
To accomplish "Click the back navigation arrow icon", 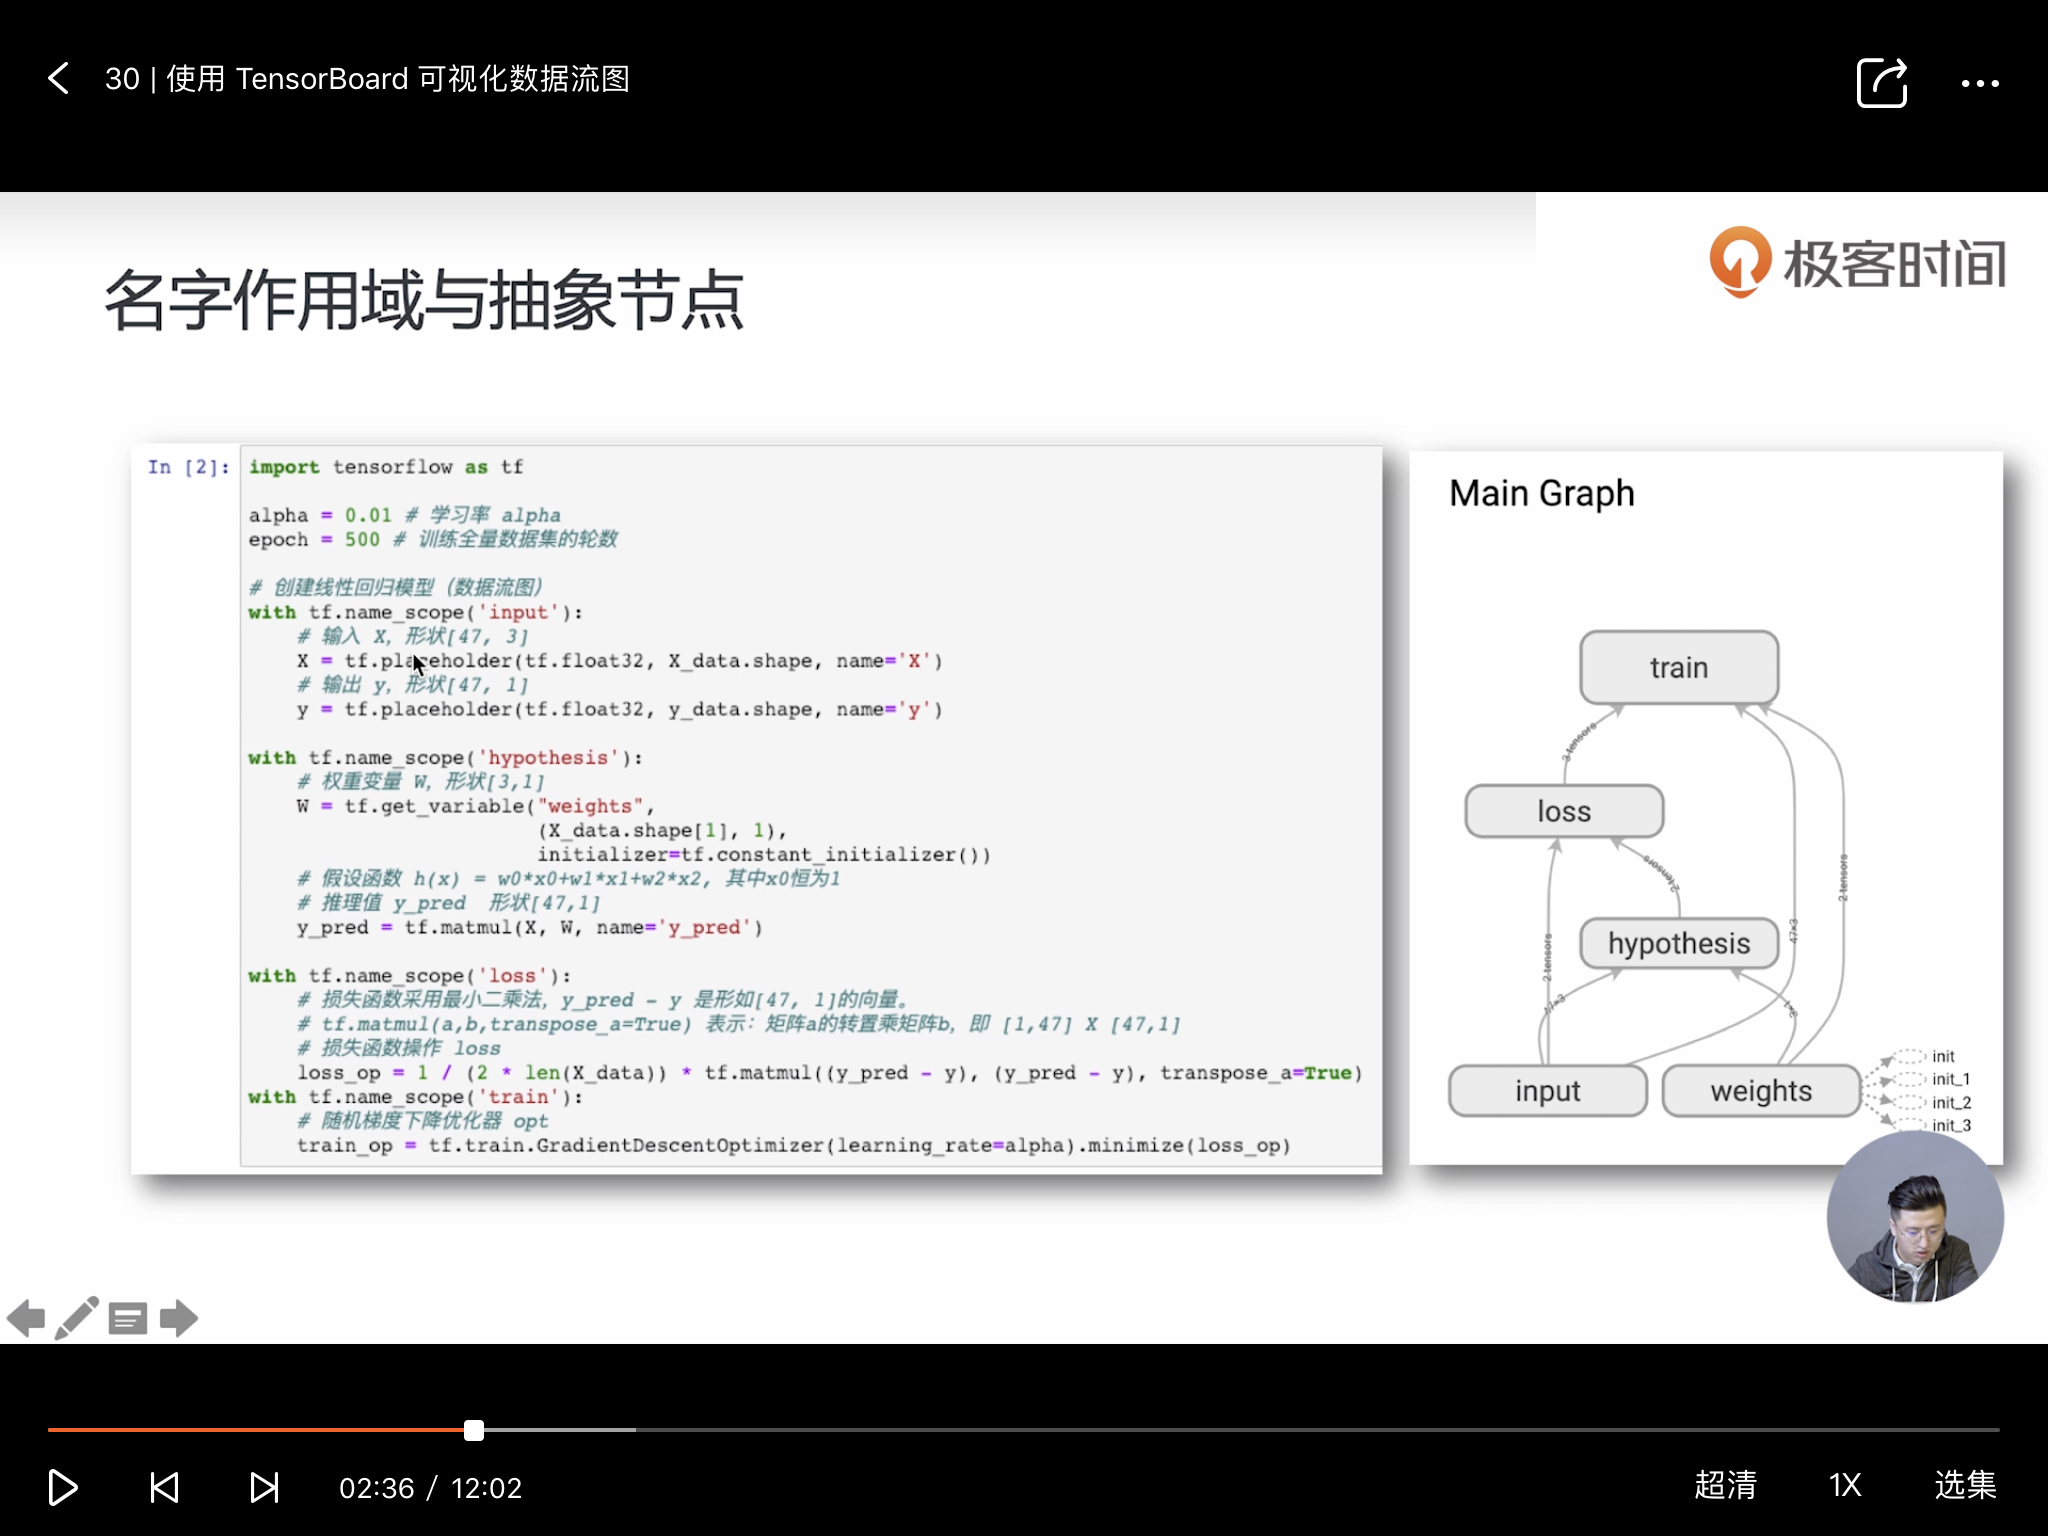I will (60, 79).
